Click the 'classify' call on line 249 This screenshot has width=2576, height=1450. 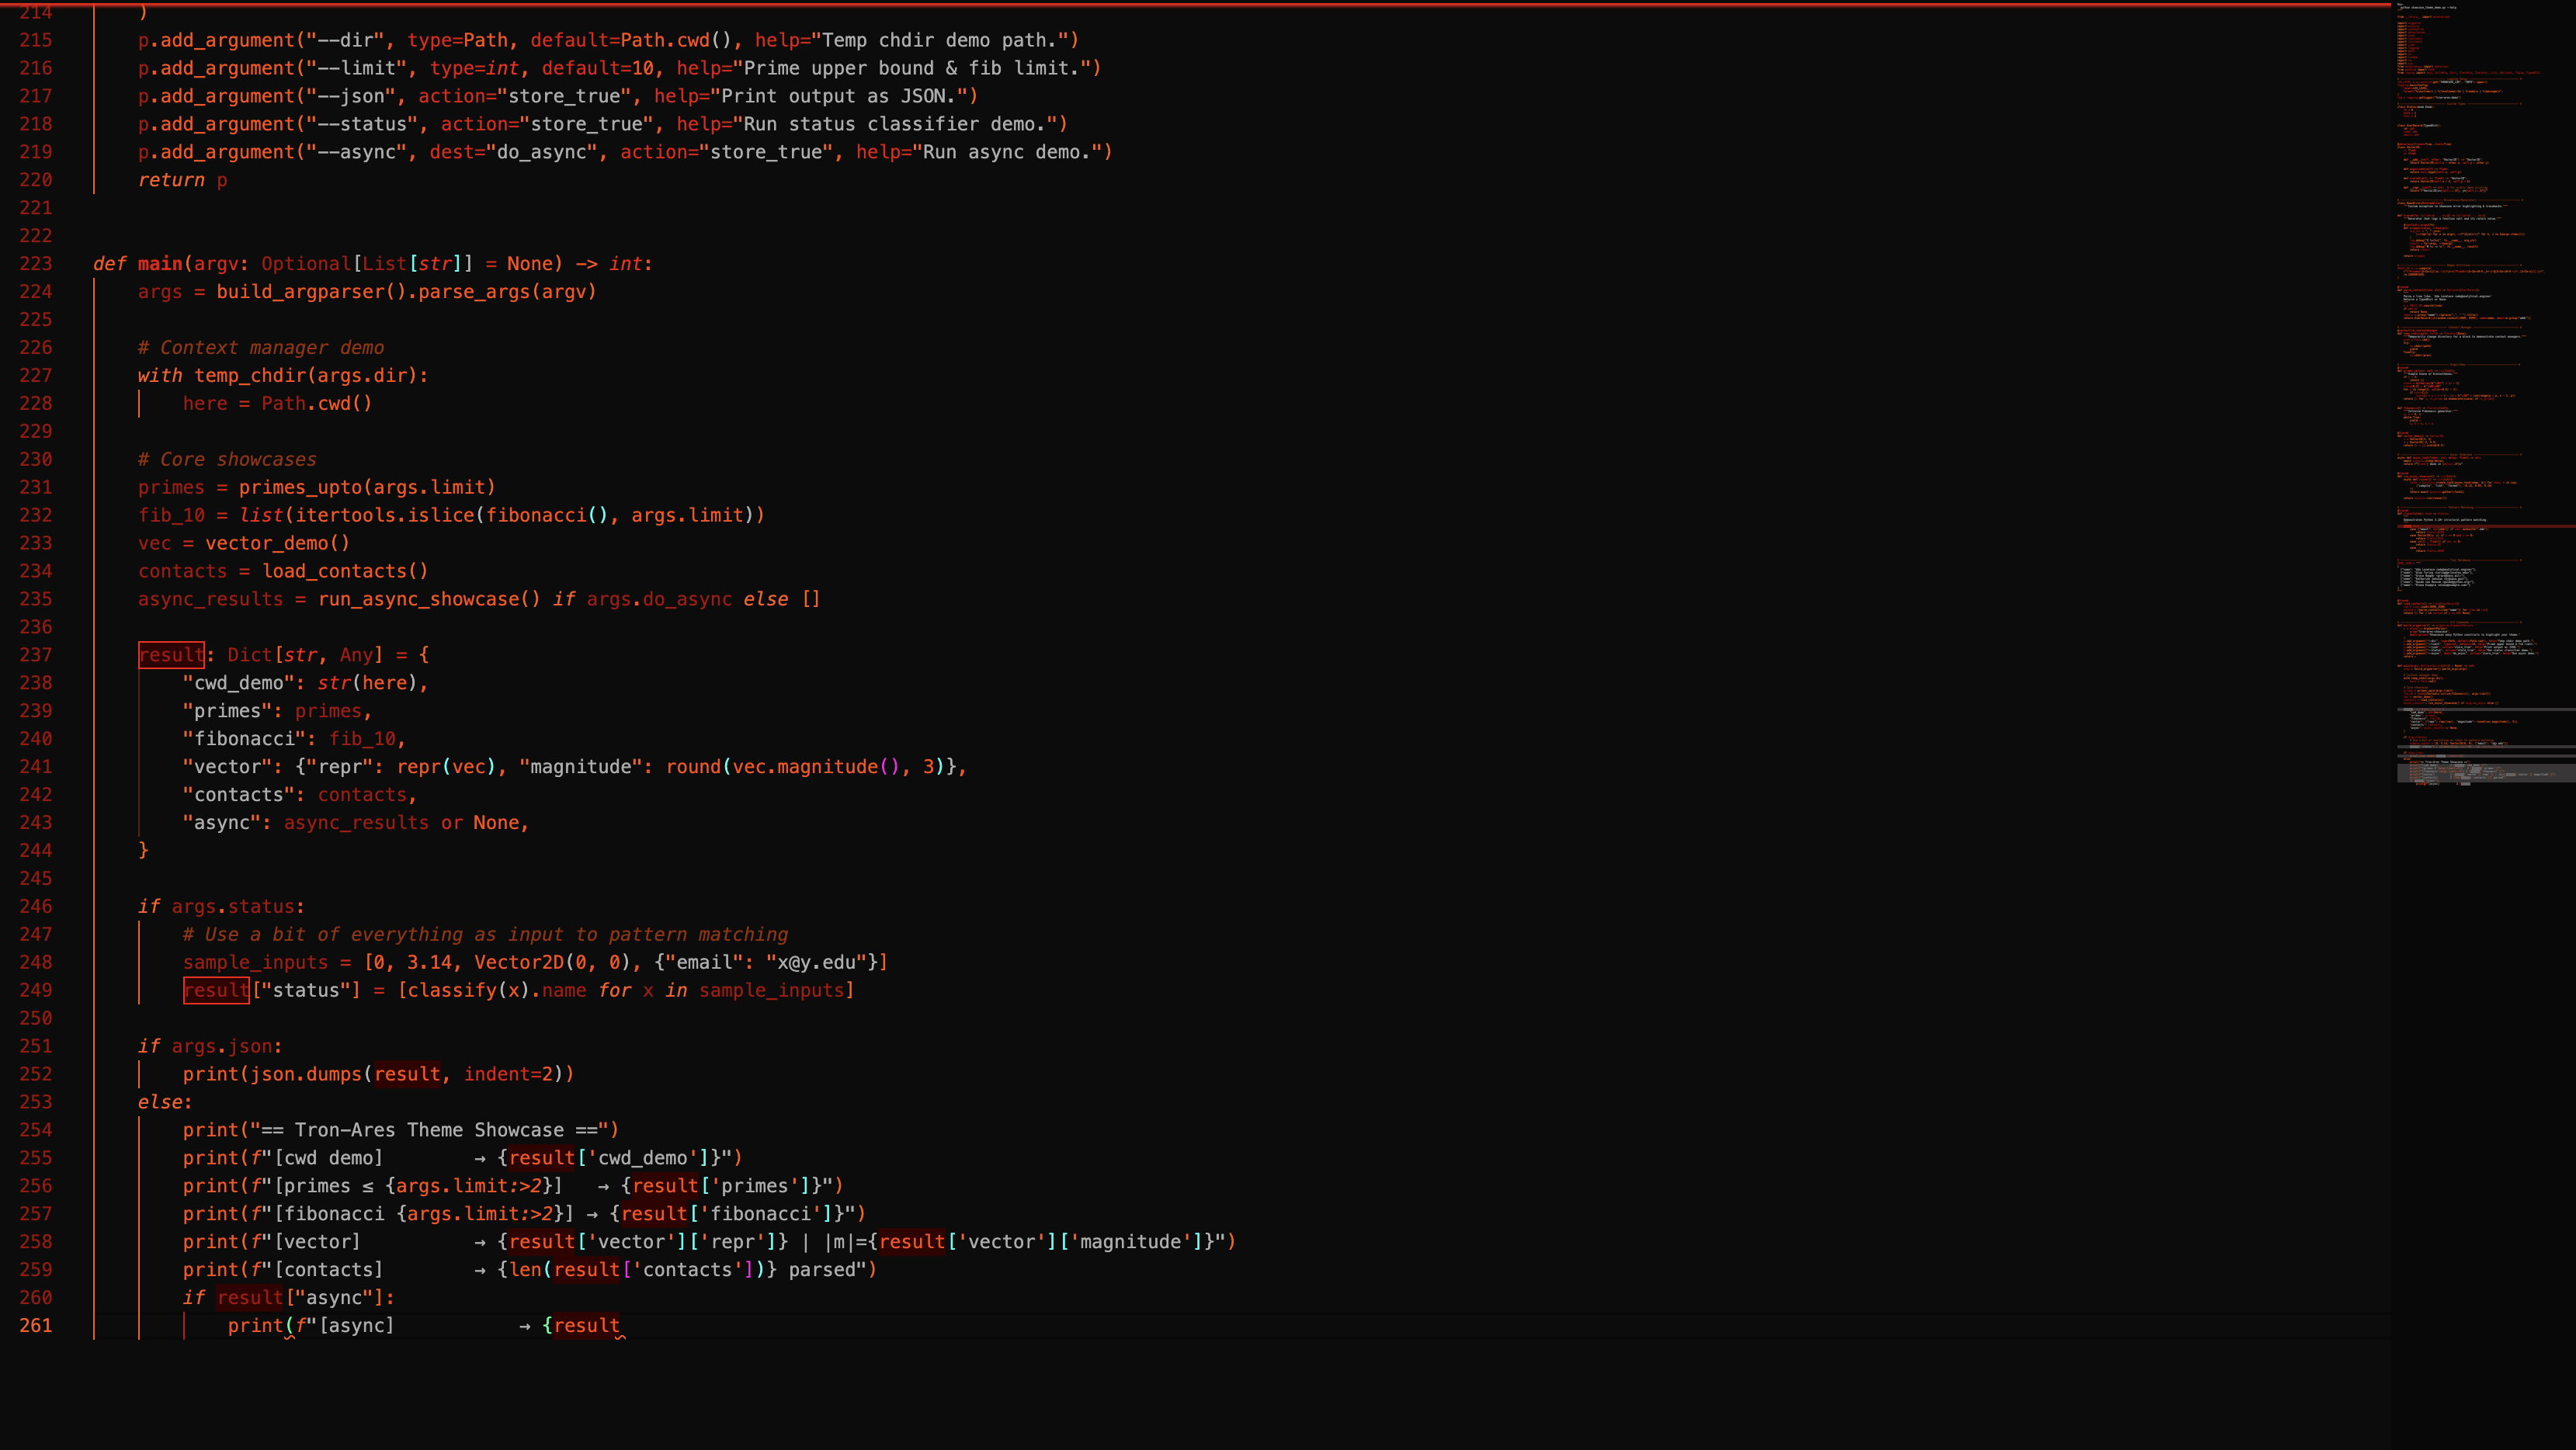(452, 990)
